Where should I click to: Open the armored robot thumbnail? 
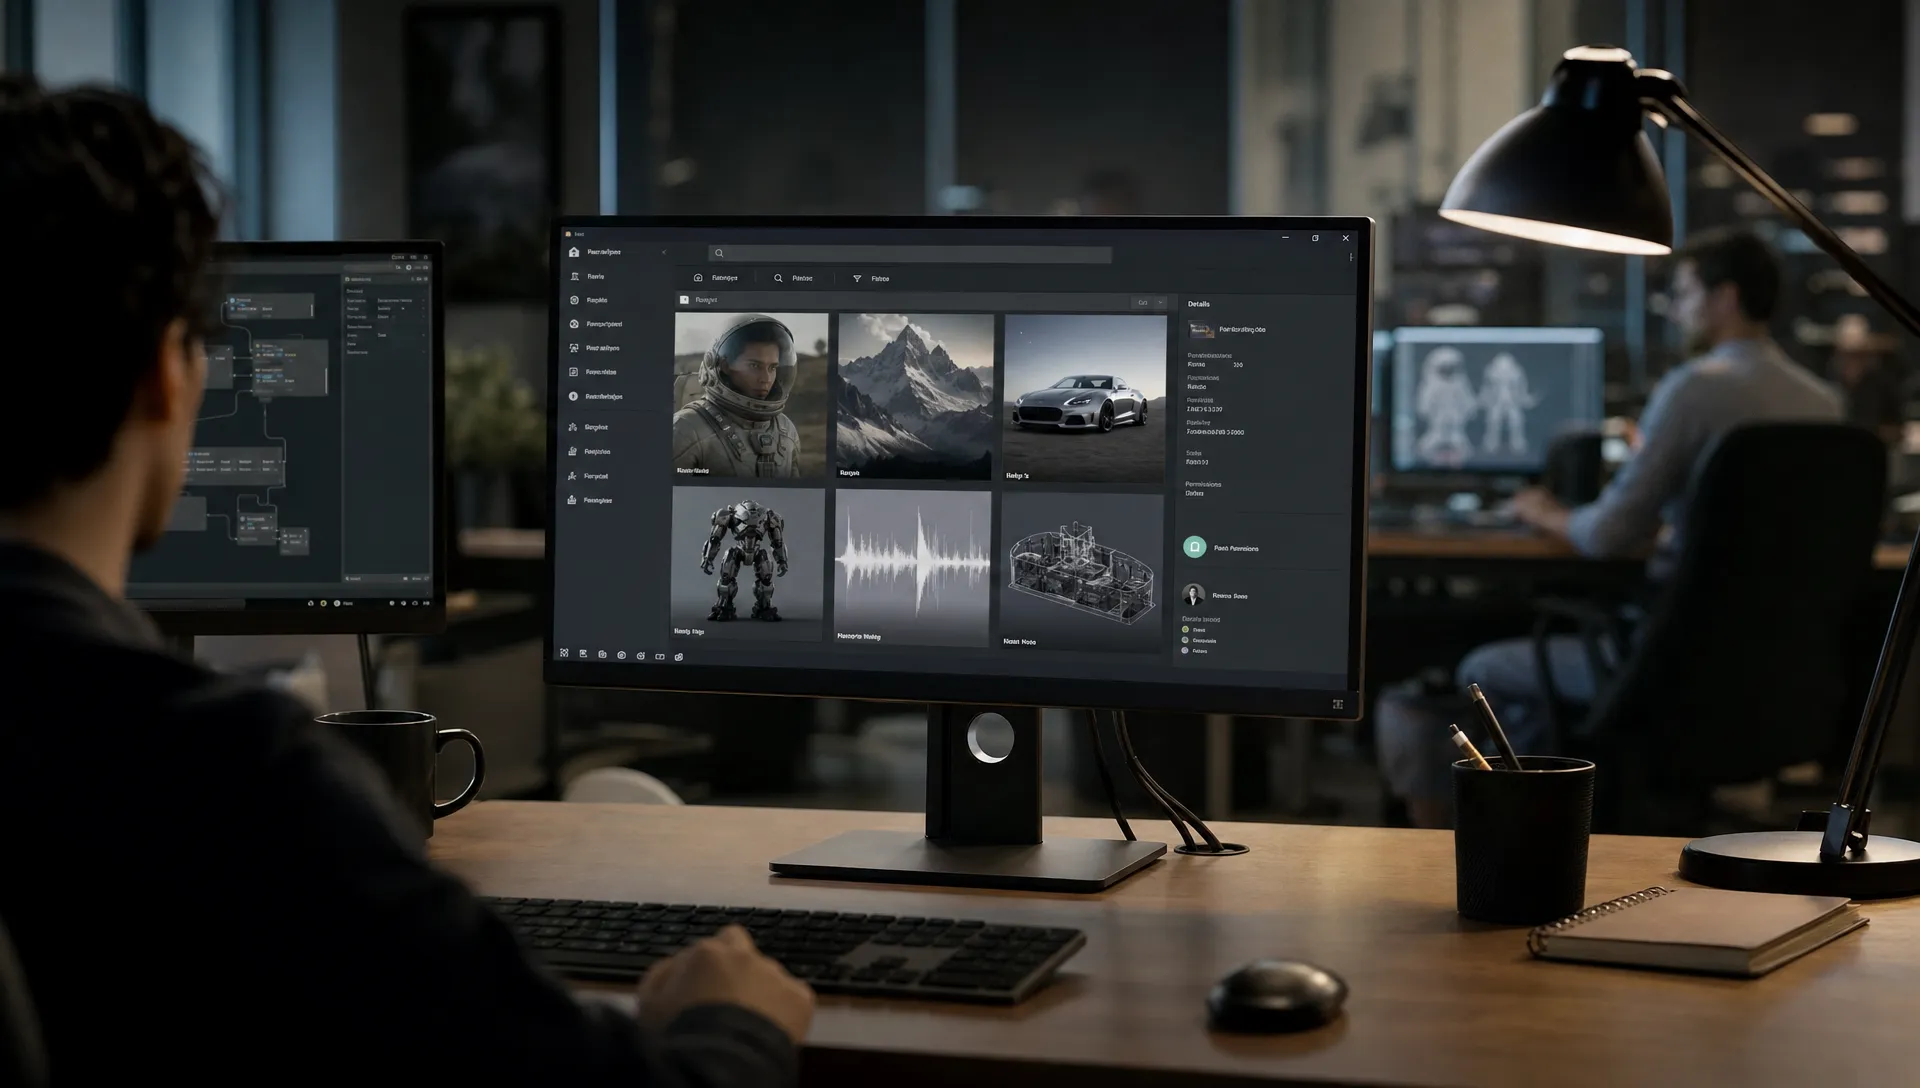pos(748,564)
